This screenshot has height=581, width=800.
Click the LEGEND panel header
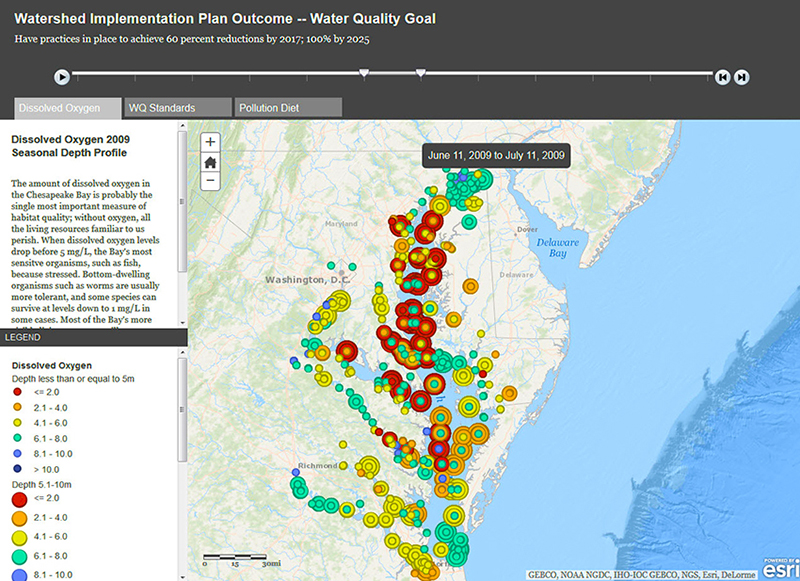point(94,337)
